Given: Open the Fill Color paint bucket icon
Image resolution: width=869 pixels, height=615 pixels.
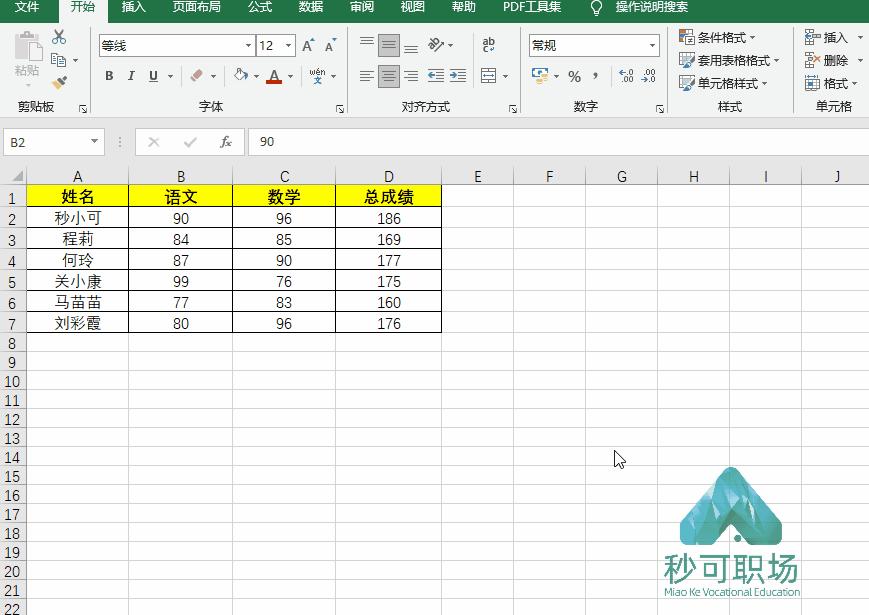Looking at the screenshot, I should [x=243, y=77].
